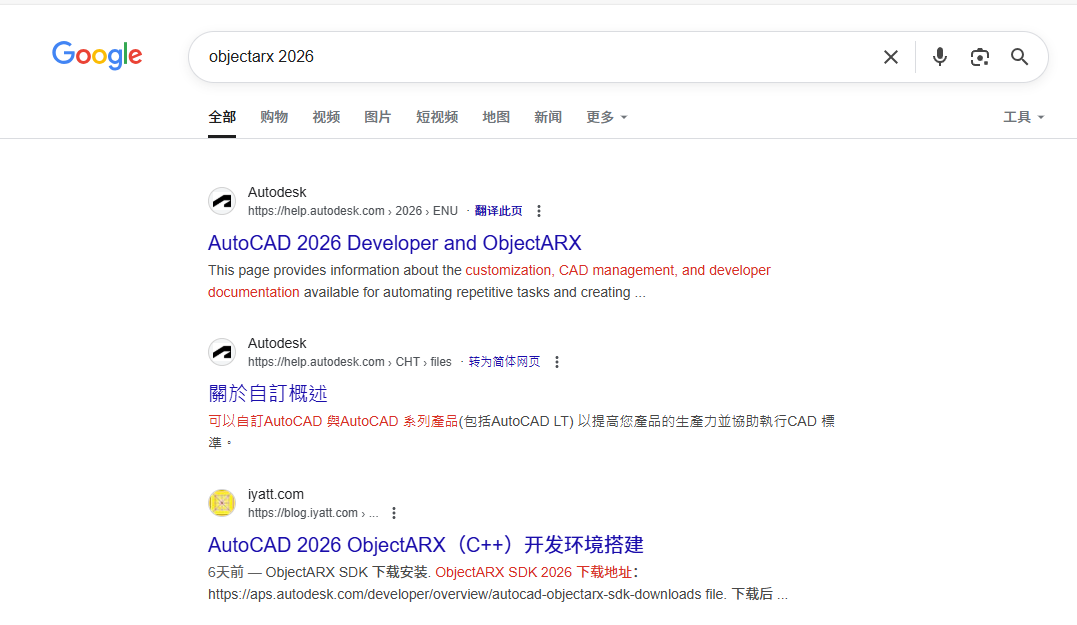Image resolution: width=1077 pixels, height=625 pixels.
Task: Open three-dot menu for second Autodesk result
Action: pos(557,362)
